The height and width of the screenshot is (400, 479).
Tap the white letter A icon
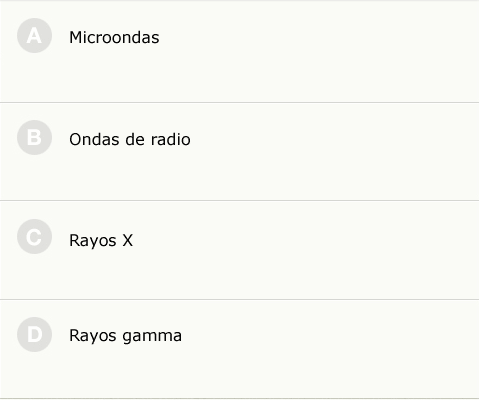tap(34, 36)
